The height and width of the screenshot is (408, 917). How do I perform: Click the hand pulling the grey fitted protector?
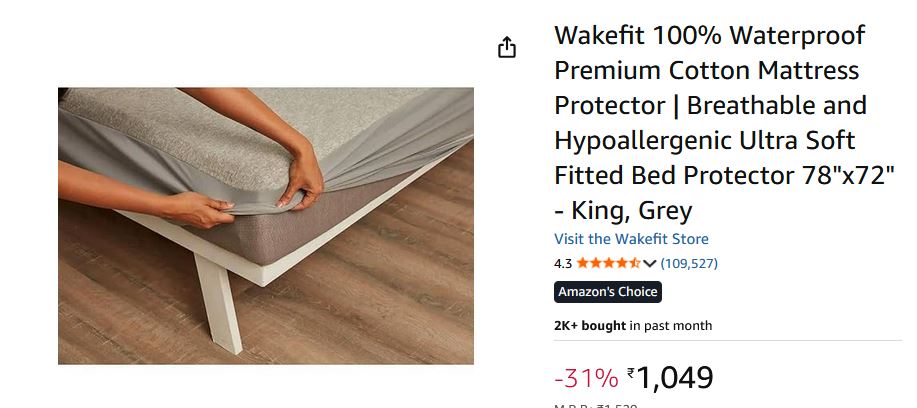(303, 175)
